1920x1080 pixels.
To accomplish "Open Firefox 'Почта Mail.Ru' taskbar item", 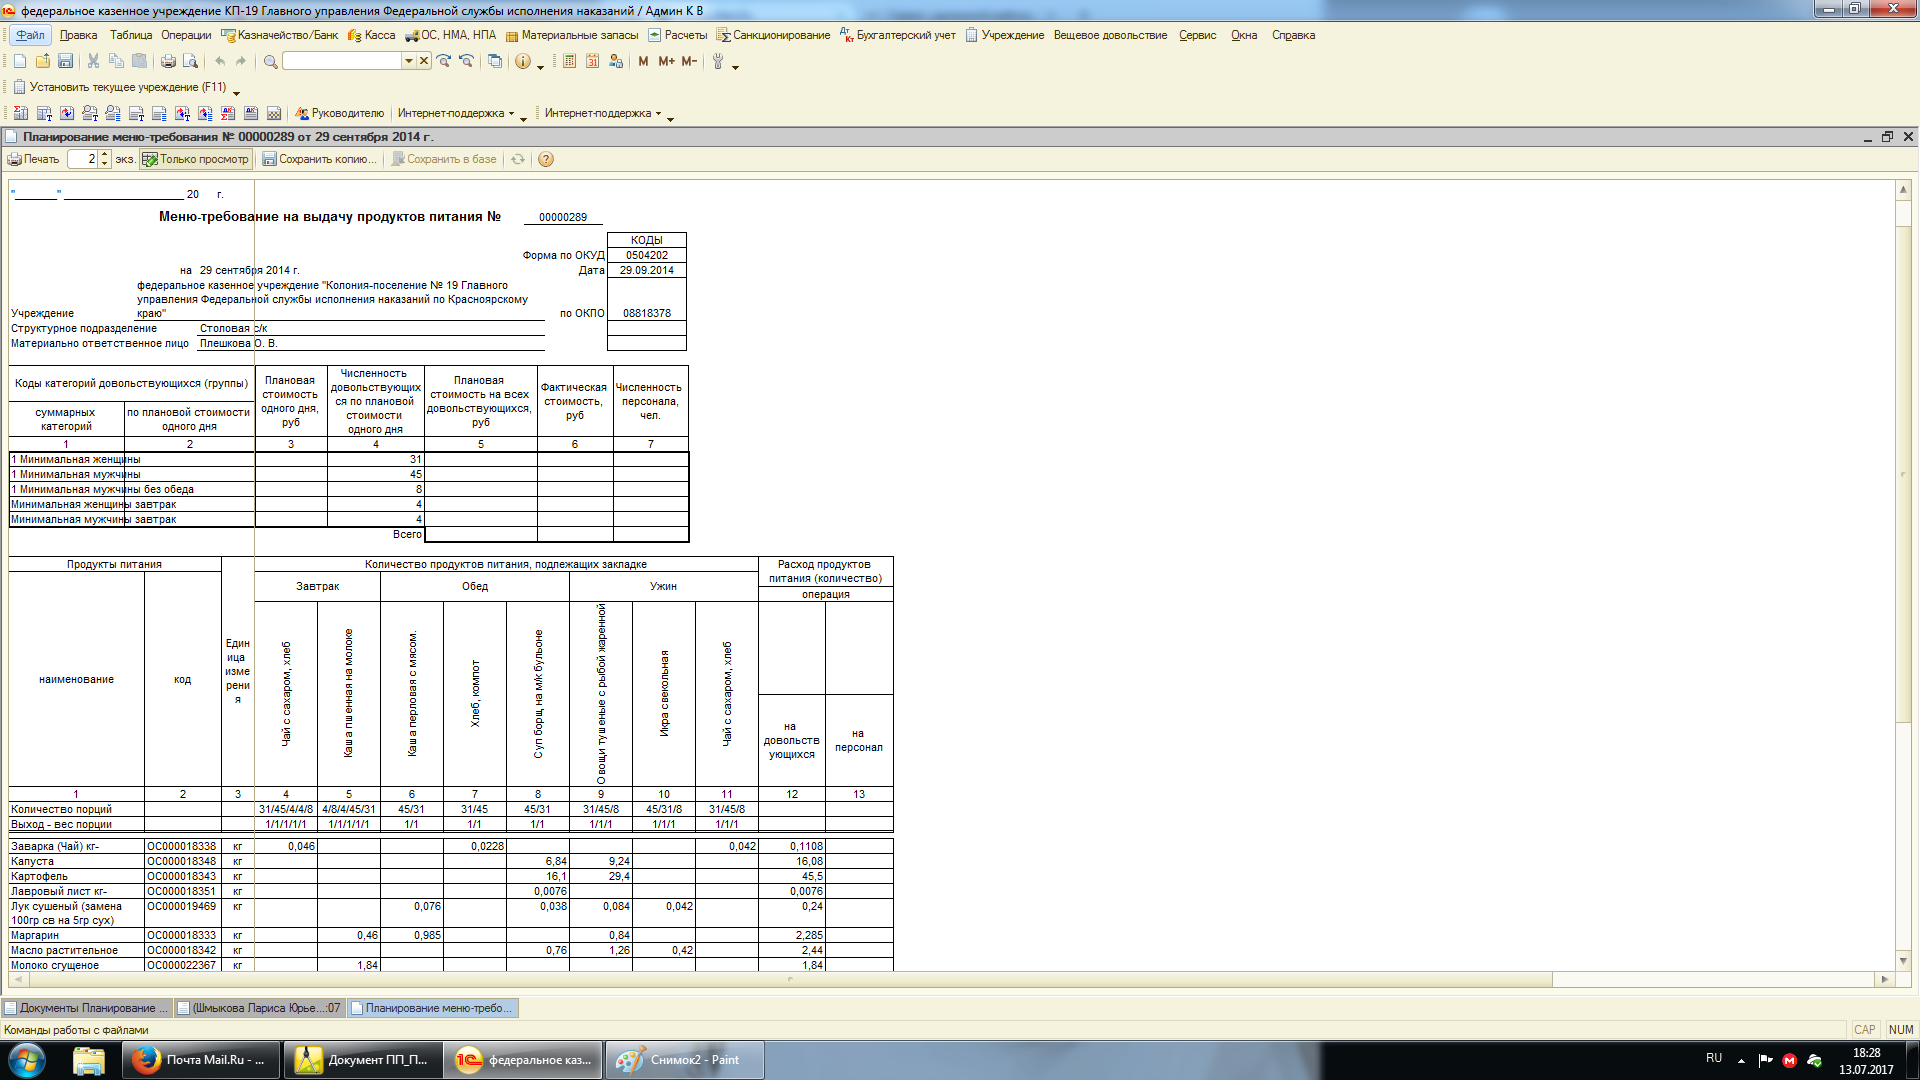I will pos(200,1060).
